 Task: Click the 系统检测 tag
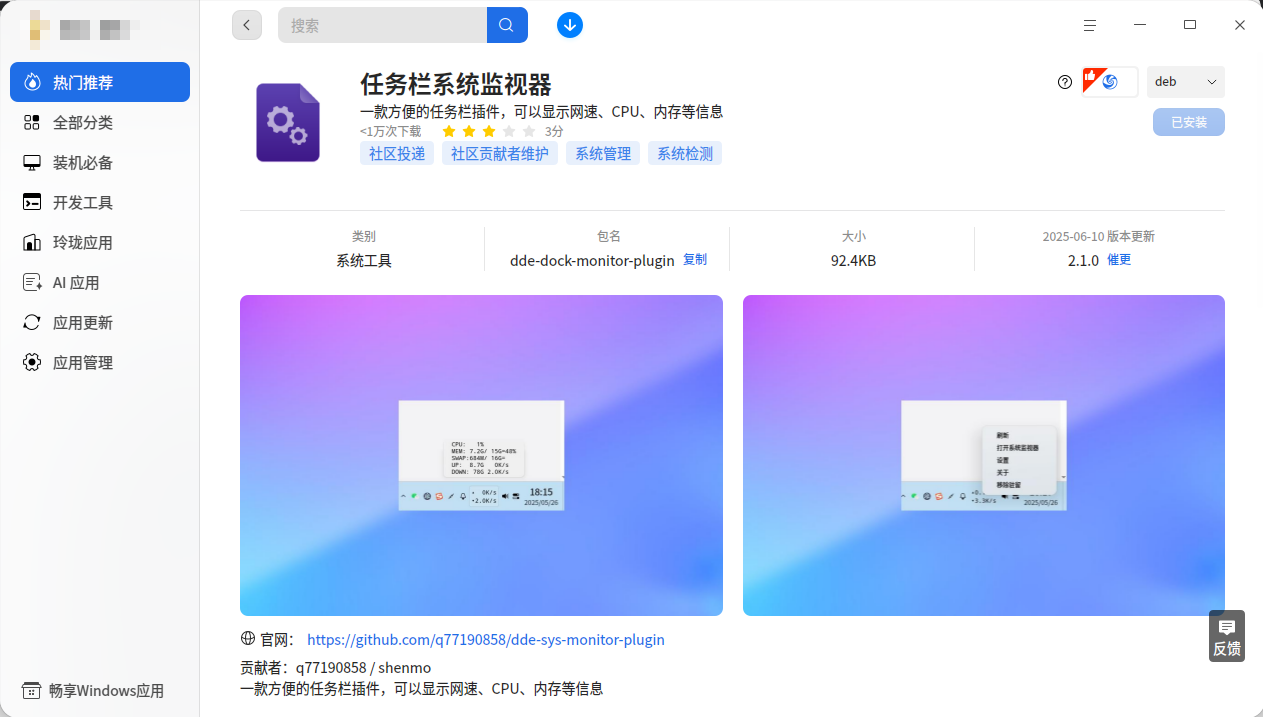tap(685, 153)
